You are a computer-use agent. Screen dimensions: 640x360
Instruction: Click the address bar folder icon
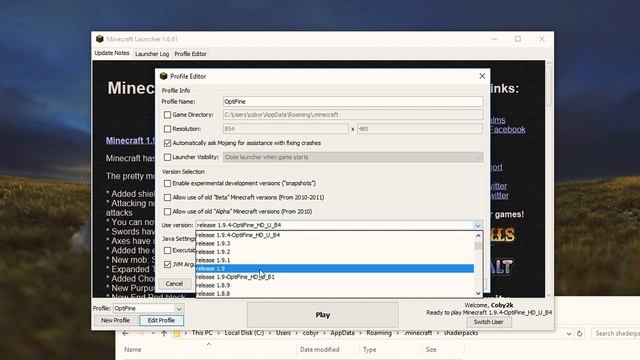pyautogui.click(x=177, y=333)
